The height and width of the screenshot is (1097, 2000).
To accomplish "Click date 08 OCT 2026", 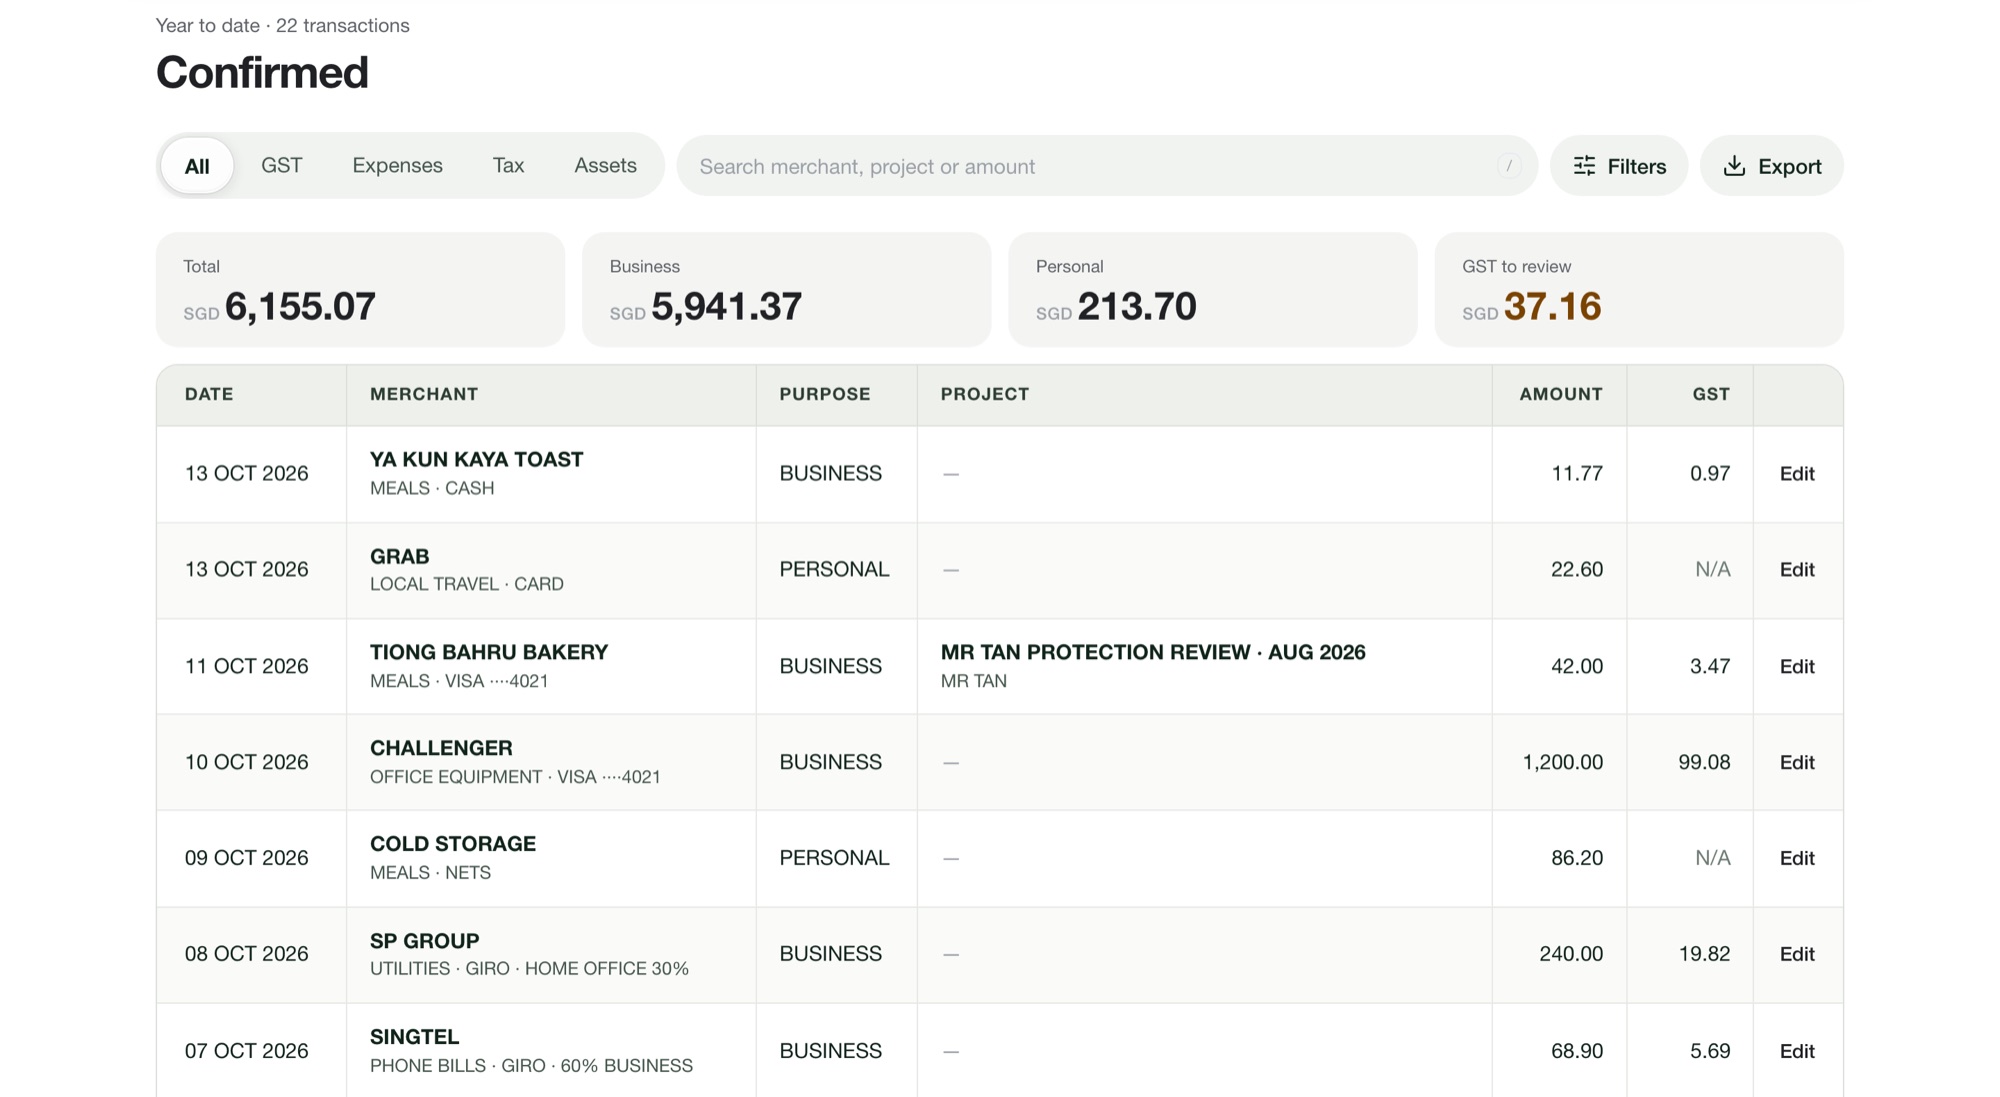I will pos(246,955).
